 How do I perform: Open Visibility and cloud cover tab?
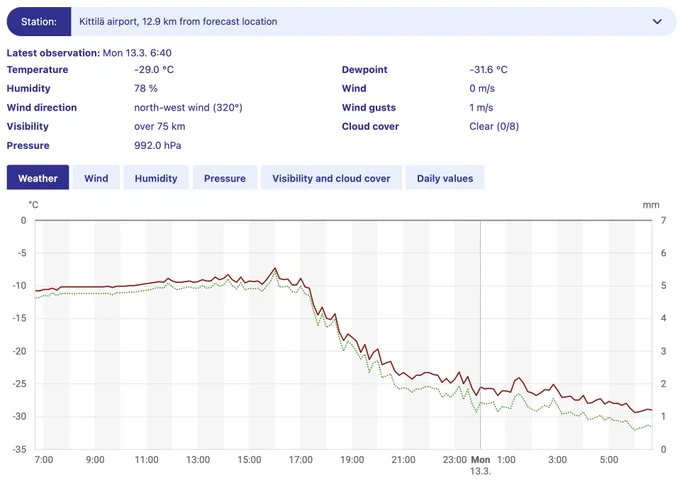pyautogui.click(x=331, y=178)
